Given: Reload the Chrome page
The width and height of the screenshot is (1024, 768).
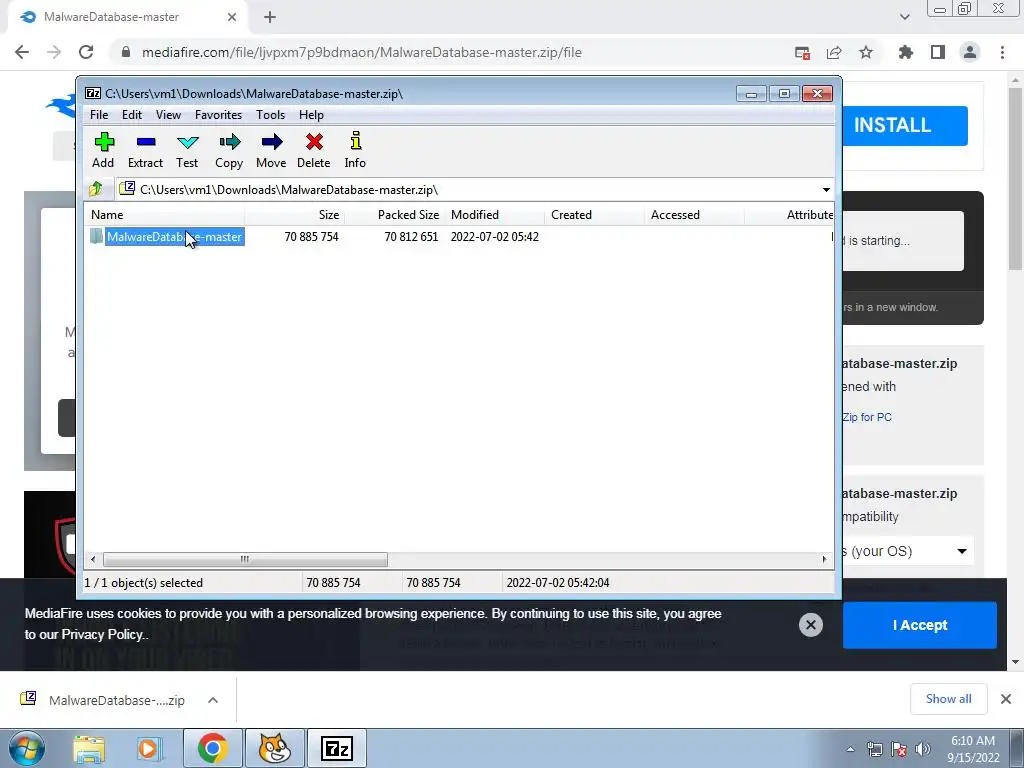Looking at the screenshot, I should click(x=86, y=52).
